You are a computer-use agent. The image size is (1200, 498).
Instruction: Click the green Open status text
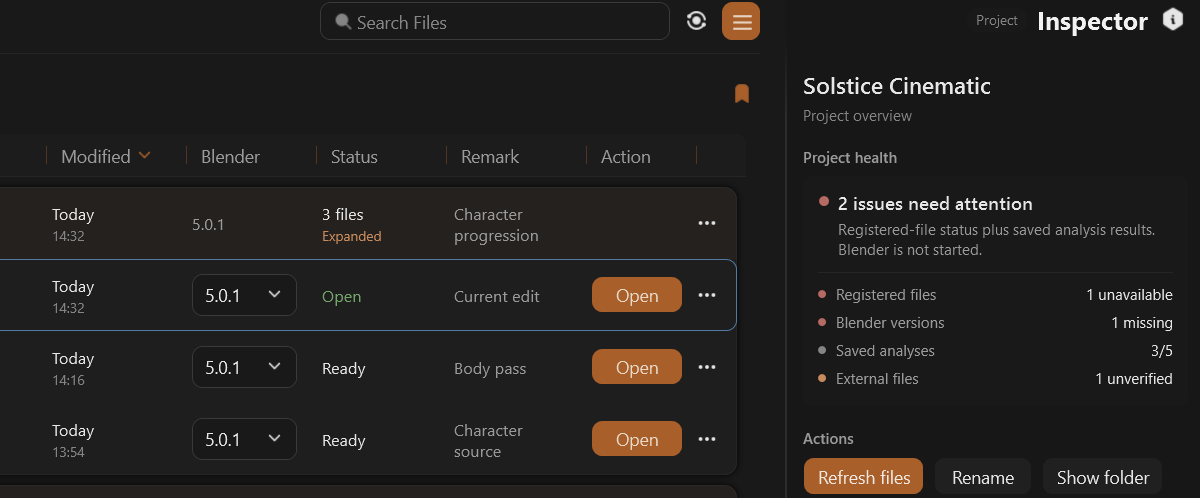tap(341, 296)
